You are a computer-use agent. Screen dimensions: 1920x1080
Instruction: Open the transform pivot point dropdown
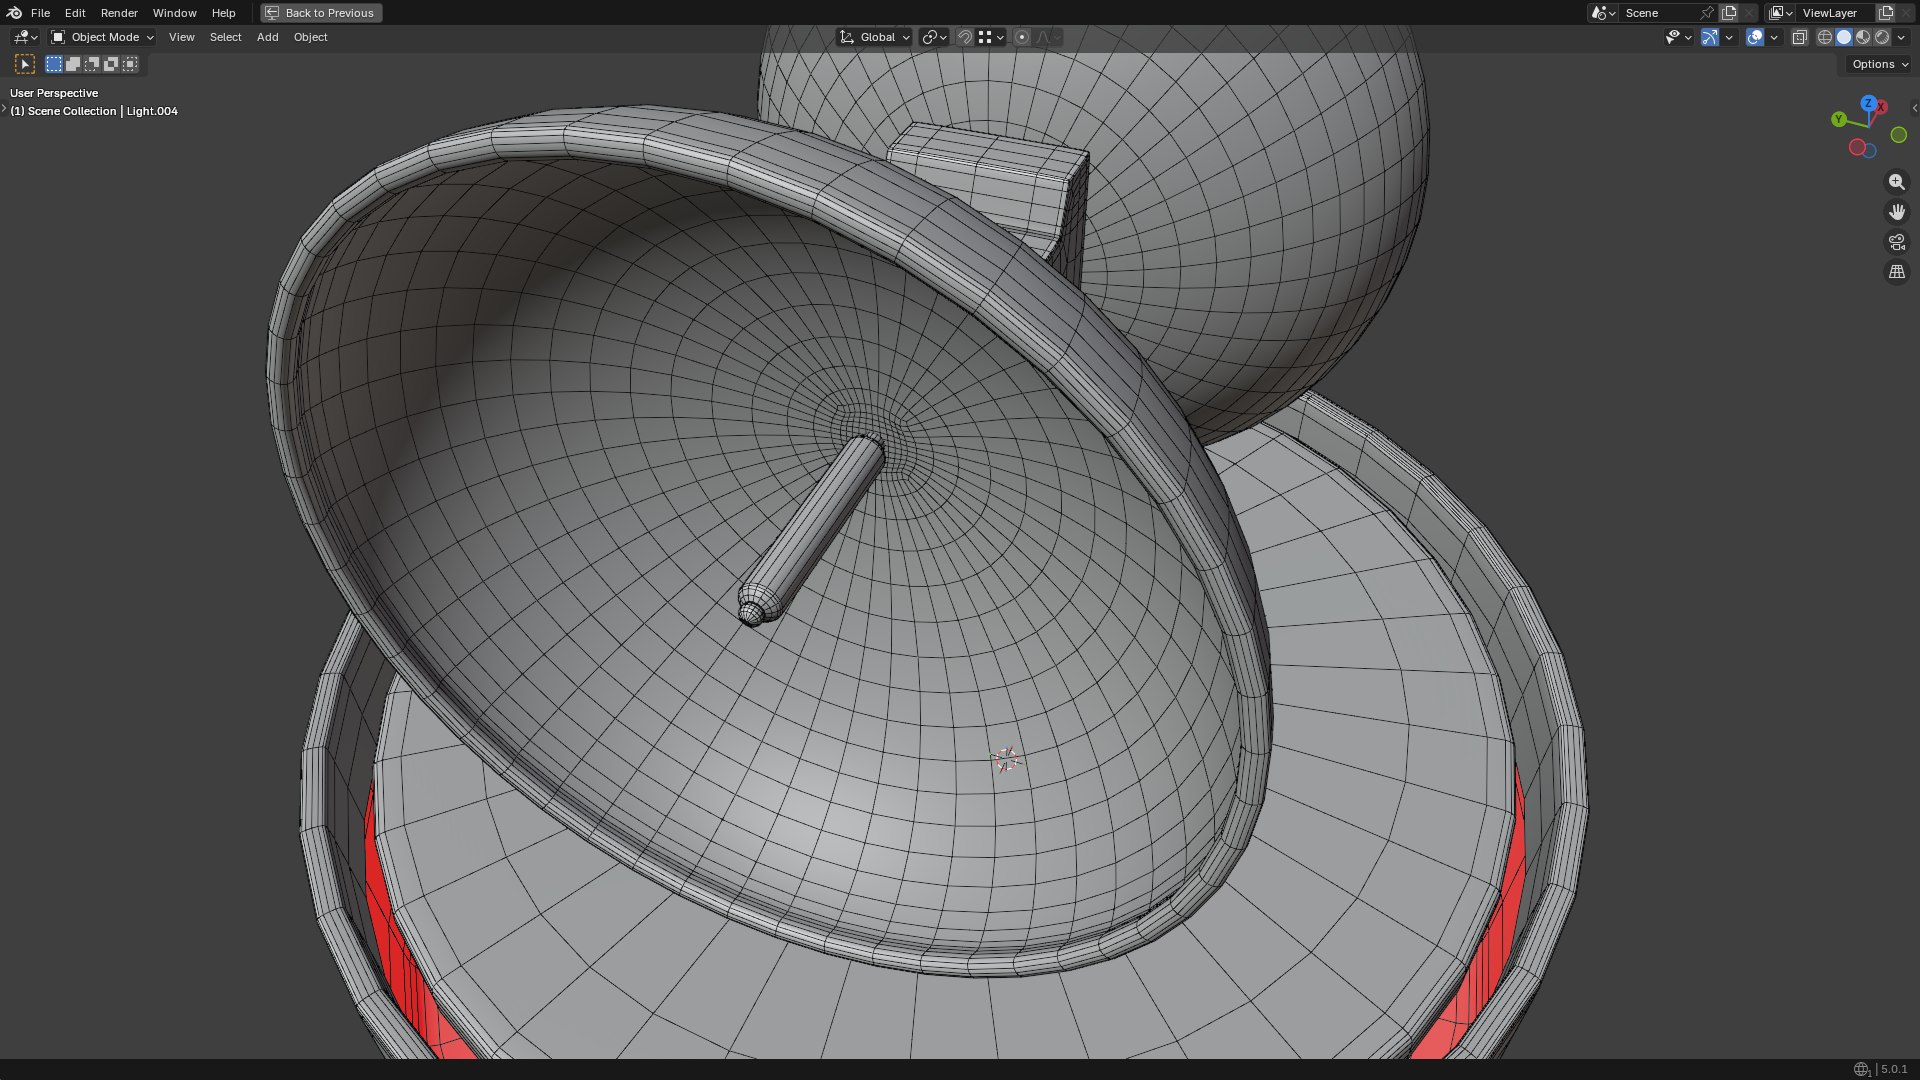[934, 37]
